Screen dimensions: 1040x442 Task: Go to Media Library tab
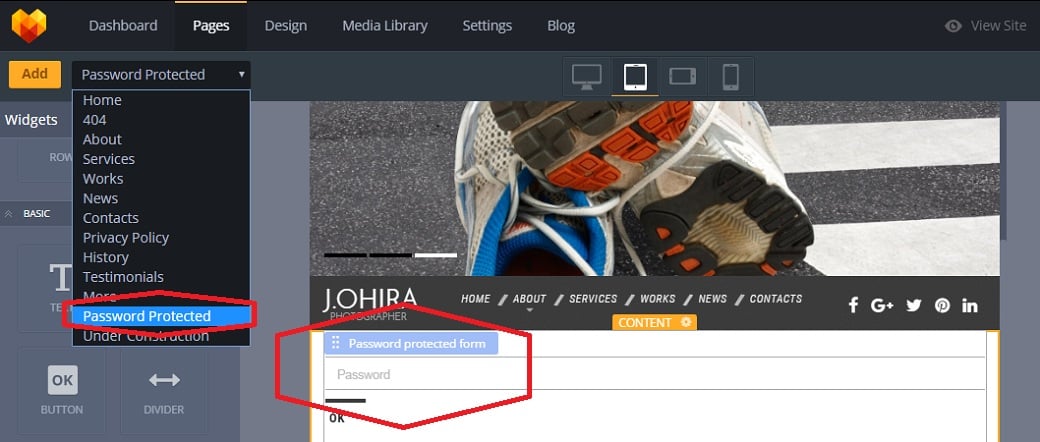(384, 25)
